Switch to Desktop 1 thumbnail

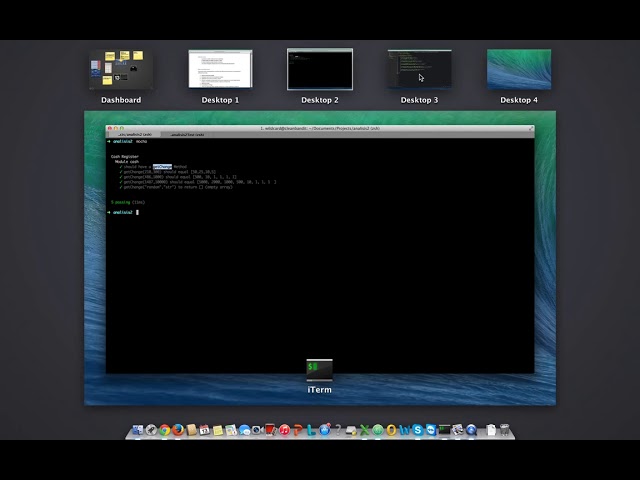click(x=220, y=69)
